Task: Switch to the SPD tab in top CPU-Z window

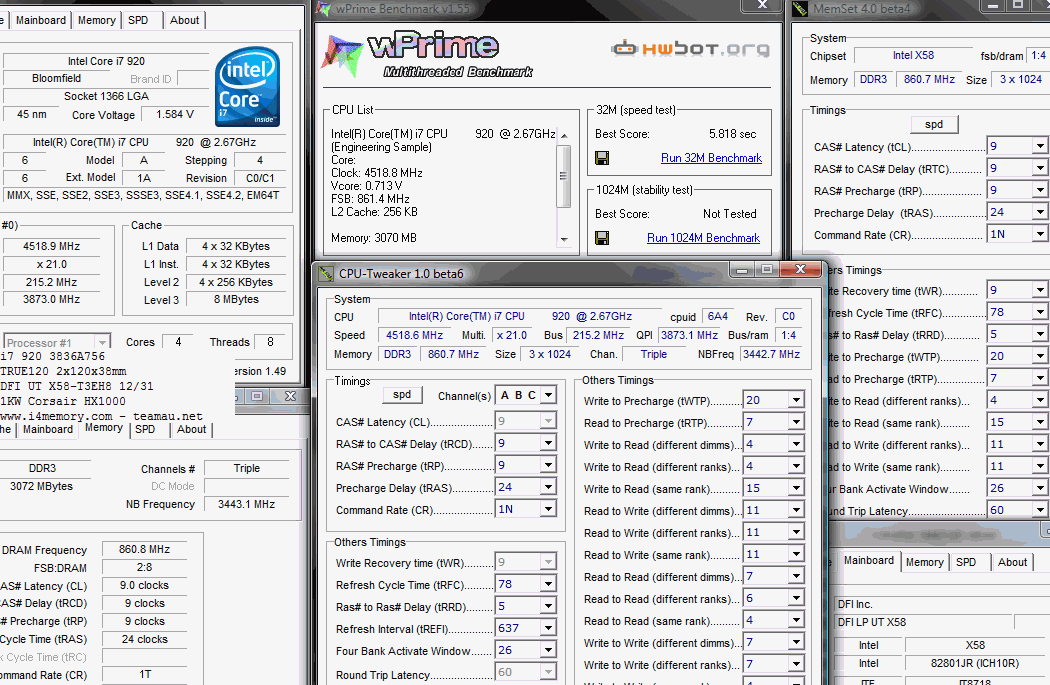Action: point(138,20)
